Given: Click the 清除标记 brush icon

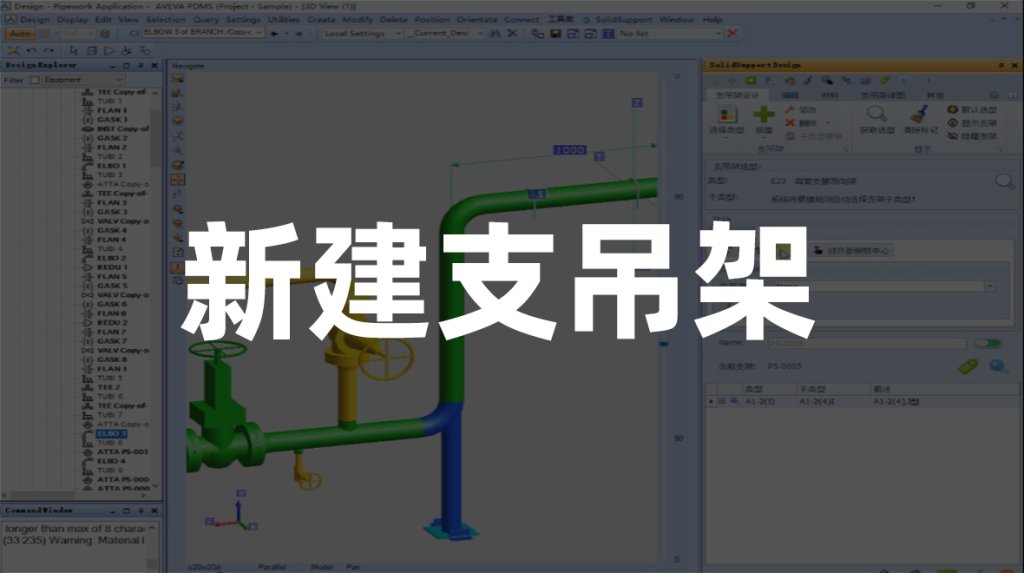Looking at the screenshot, I should (x=920, y=114).
